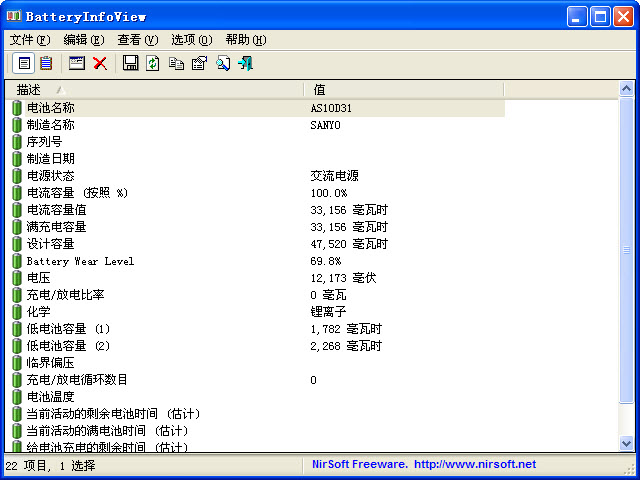The height and width of the screenshot is (480, 640).
Task: Click battery icon beside 电压 row
Action: 17,278
